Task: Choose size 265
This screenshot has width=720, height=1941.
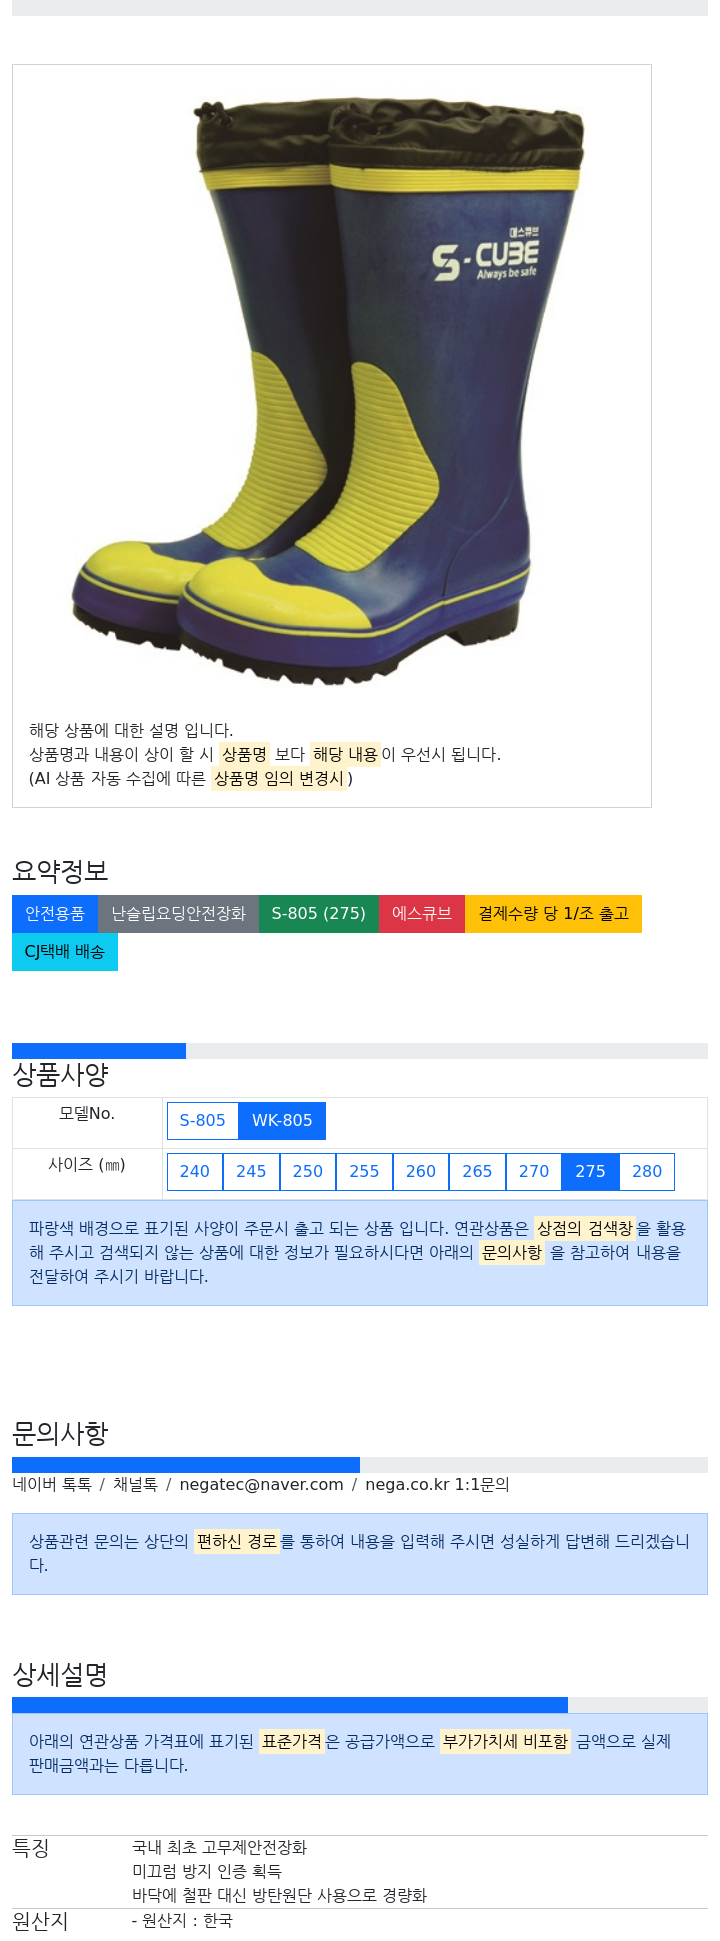Action: point(478,1172)
